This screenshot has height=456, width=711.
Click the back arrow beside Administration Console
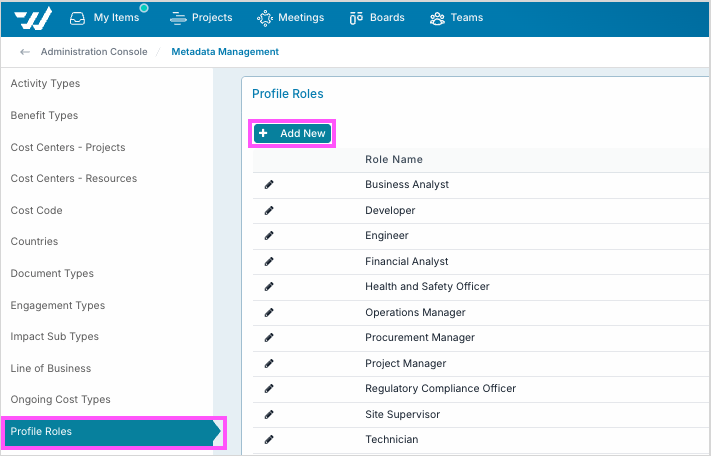coord(25,52)
